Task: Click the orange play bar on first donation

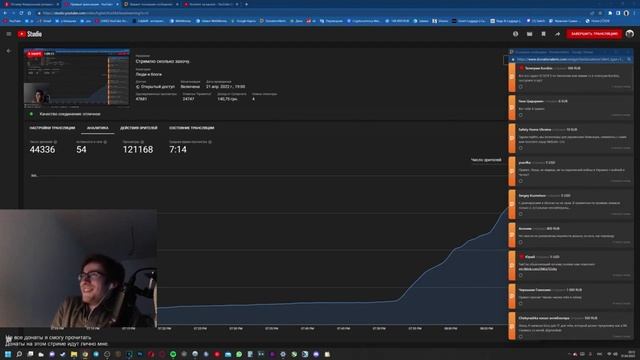Action: point(512,77)
